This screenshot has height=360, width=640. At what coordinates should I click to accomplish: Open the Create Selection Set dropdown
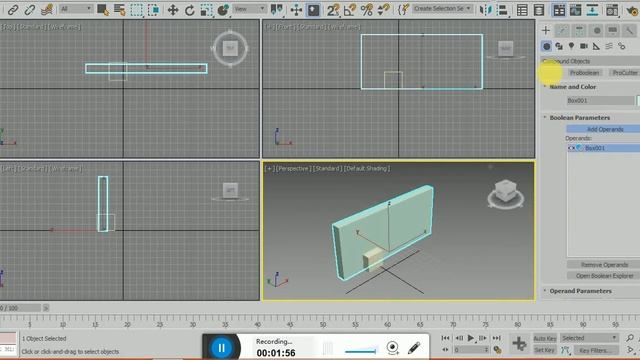pos(442,9)
